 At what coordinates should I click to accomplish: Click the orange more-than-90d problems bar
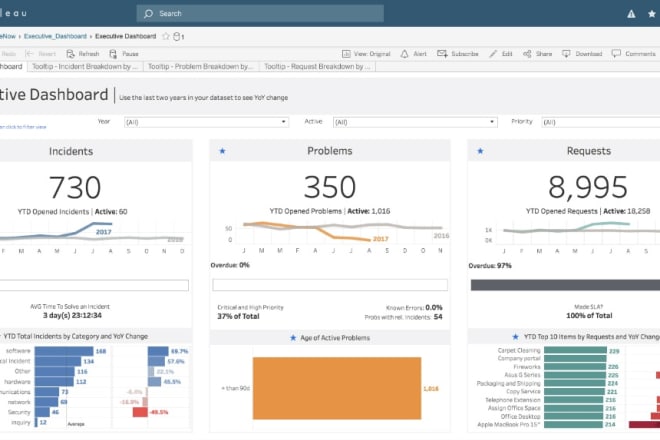[337, 388]
